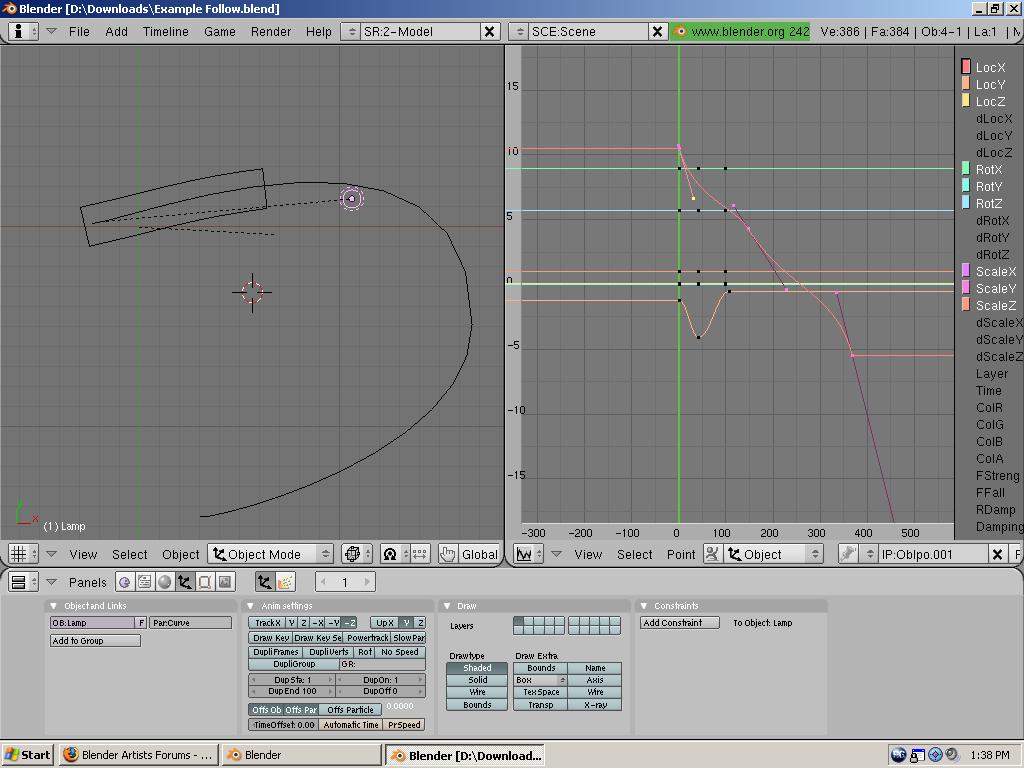The image size is (1024, 768).
Task: Open the IPO Curve Editor window type selector
Action: pos(528,554)
